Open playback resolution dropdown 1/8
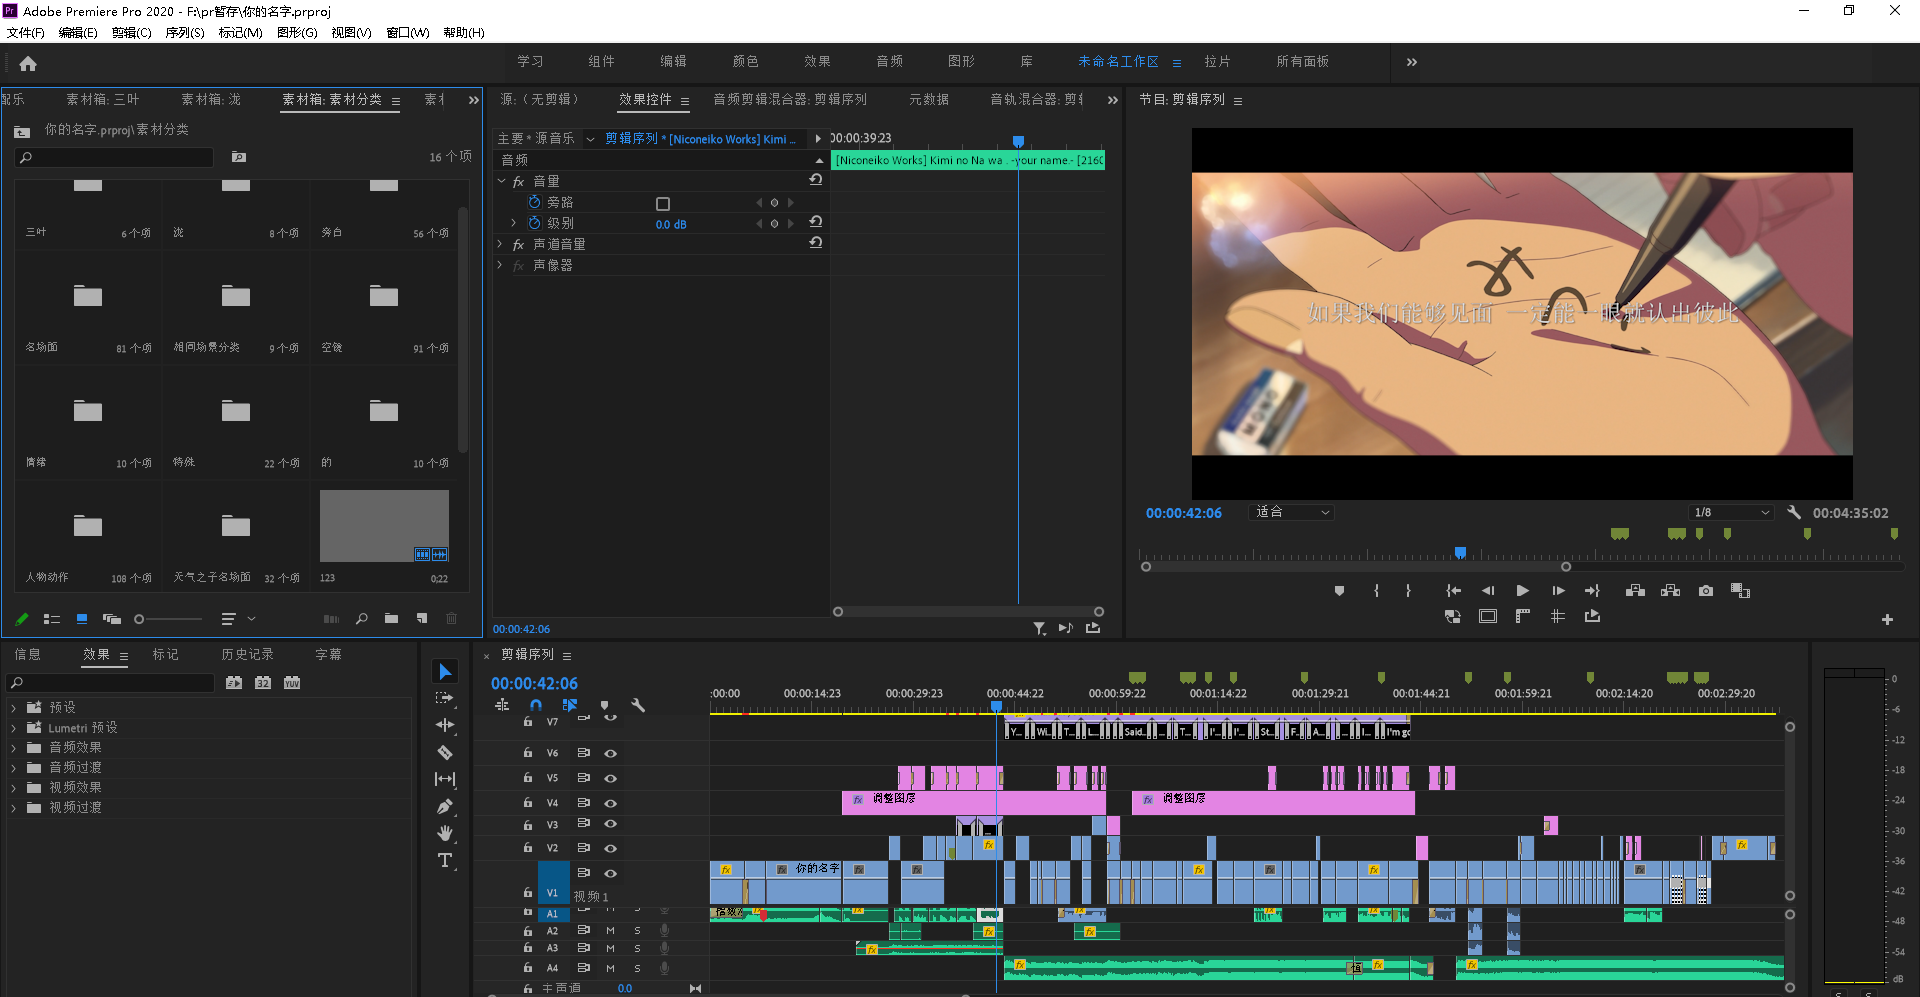Screen dimensions: 1920x997 click(x=1732, y=512)
